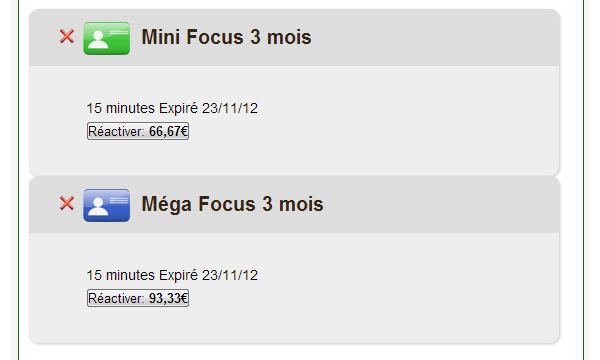Click the blue Méga Focus card icon
This screenshot has height=360, width=600.
[107, 205]
